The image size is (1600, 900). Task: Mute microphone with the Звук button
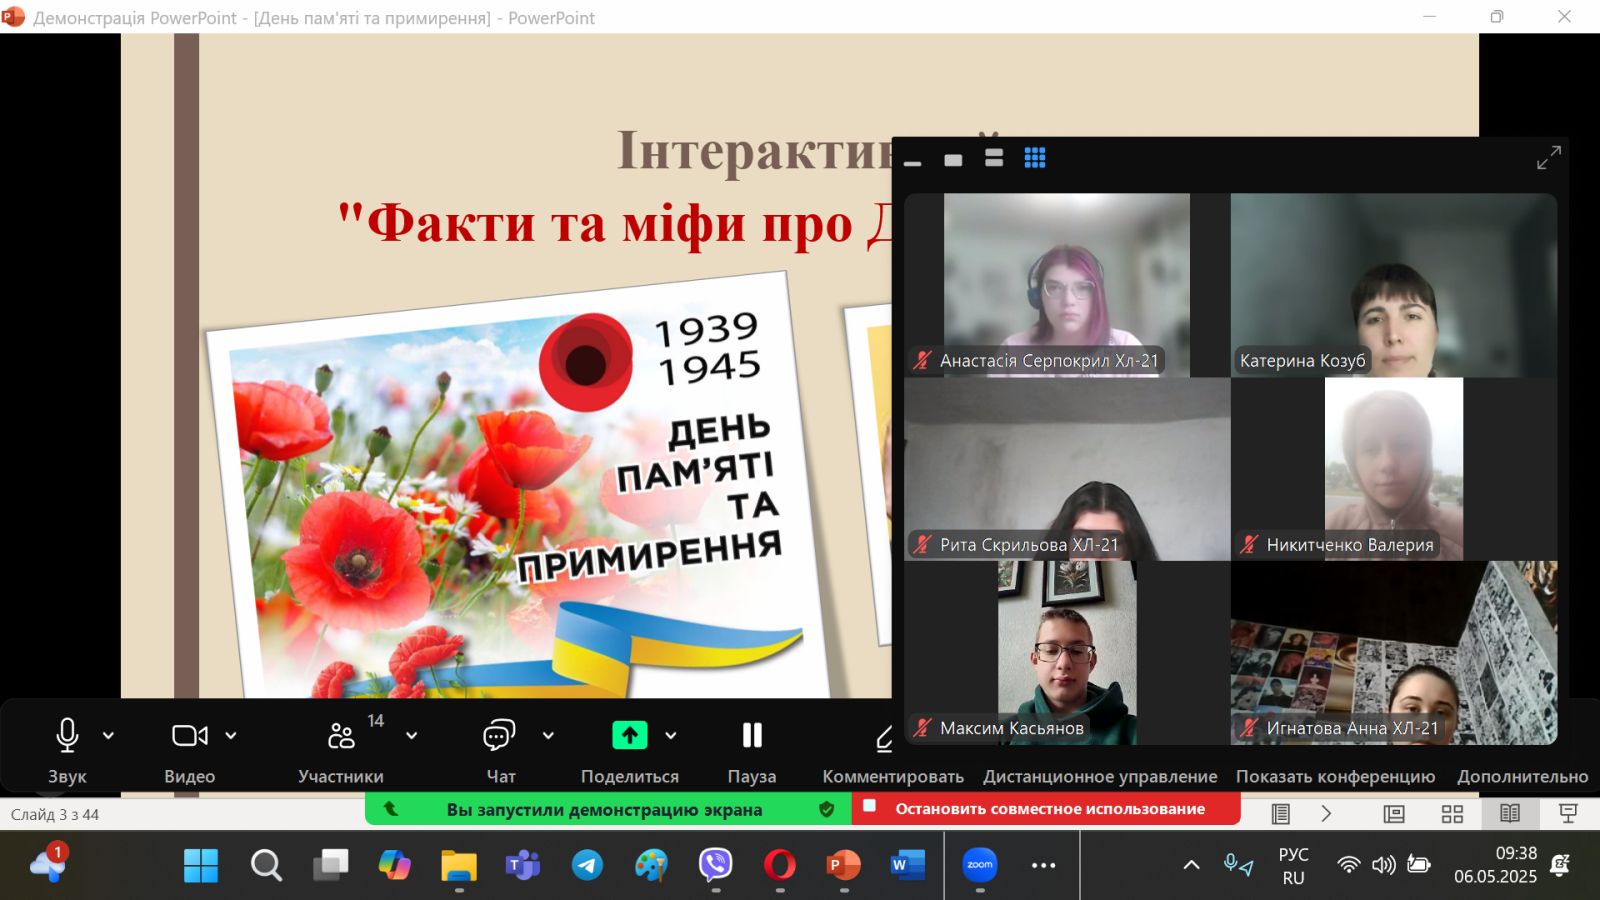67,736
